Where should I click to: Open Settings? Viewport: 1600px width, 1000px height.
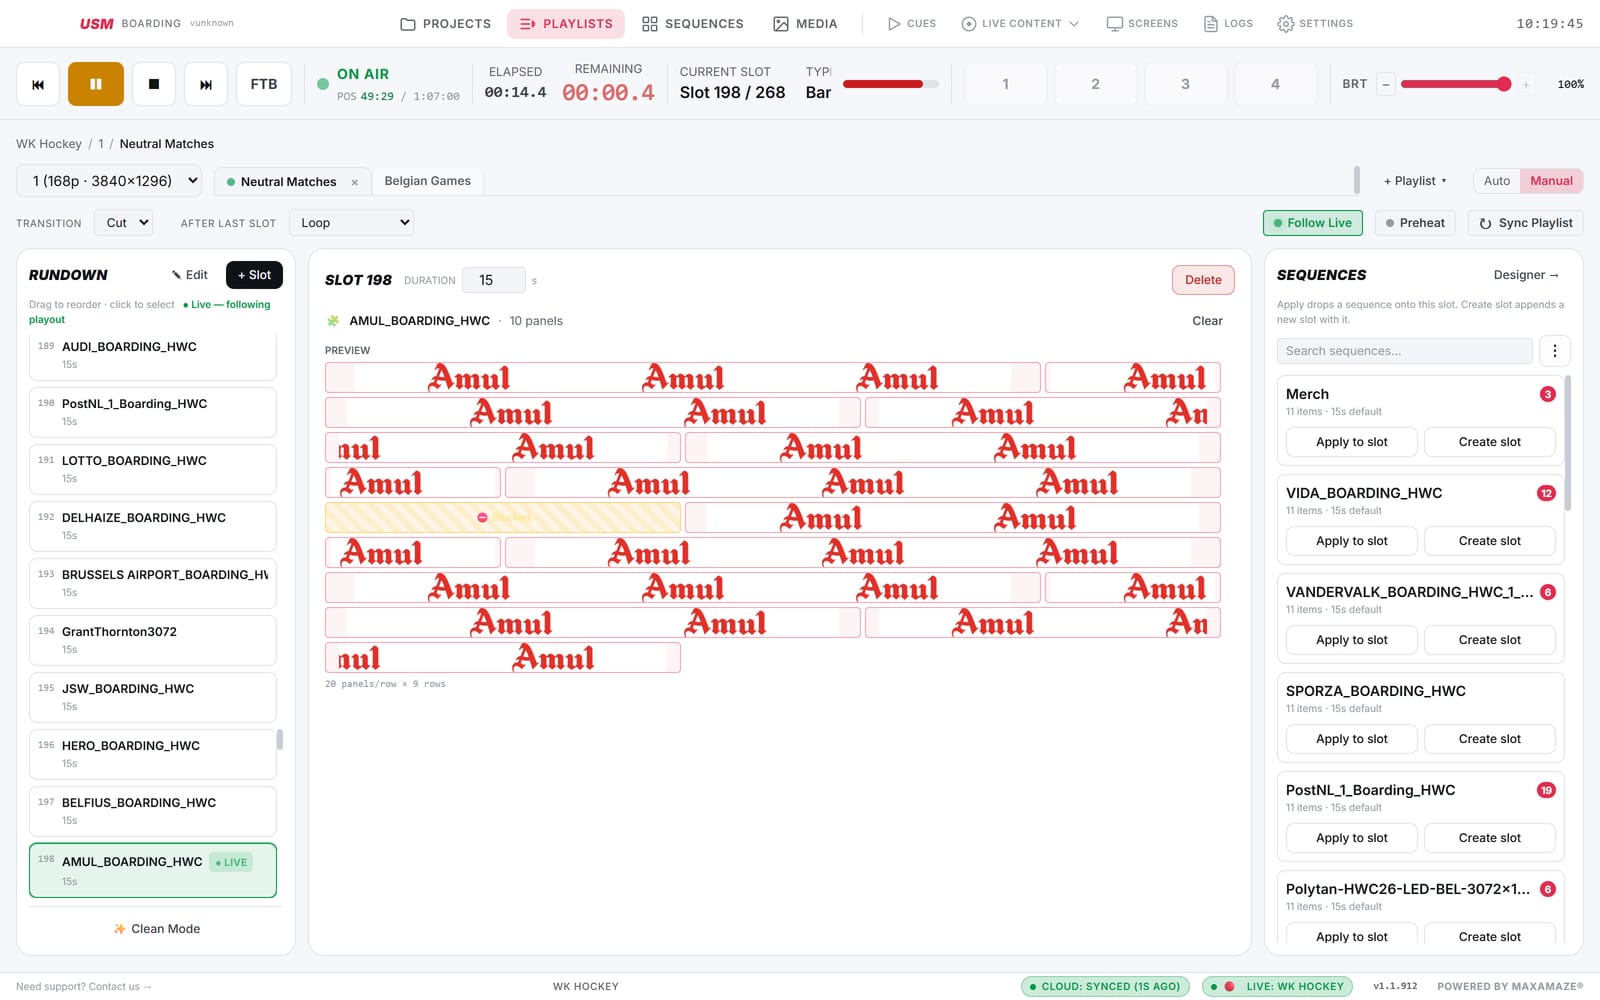click(x=1315, y=24)
